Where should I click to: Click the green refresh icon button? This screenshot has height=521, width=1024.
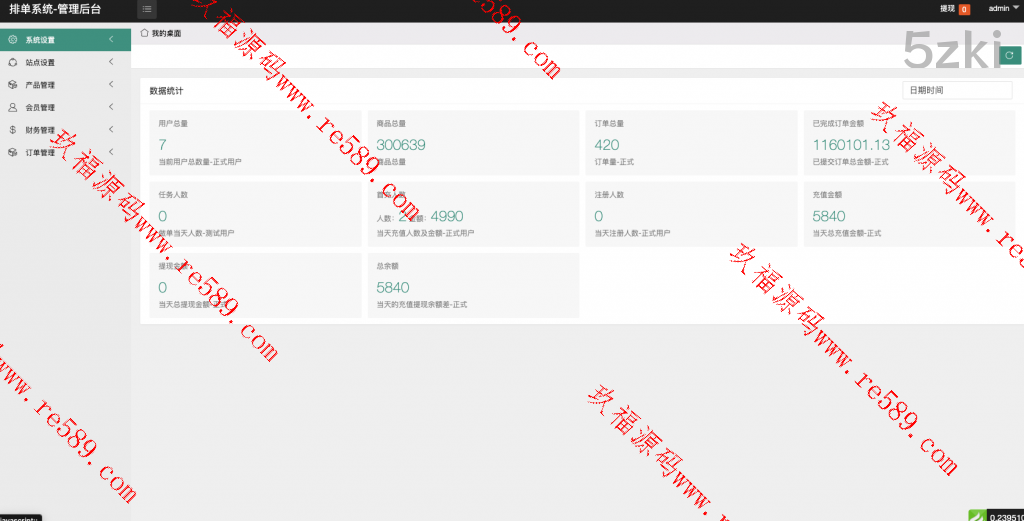1009,55
